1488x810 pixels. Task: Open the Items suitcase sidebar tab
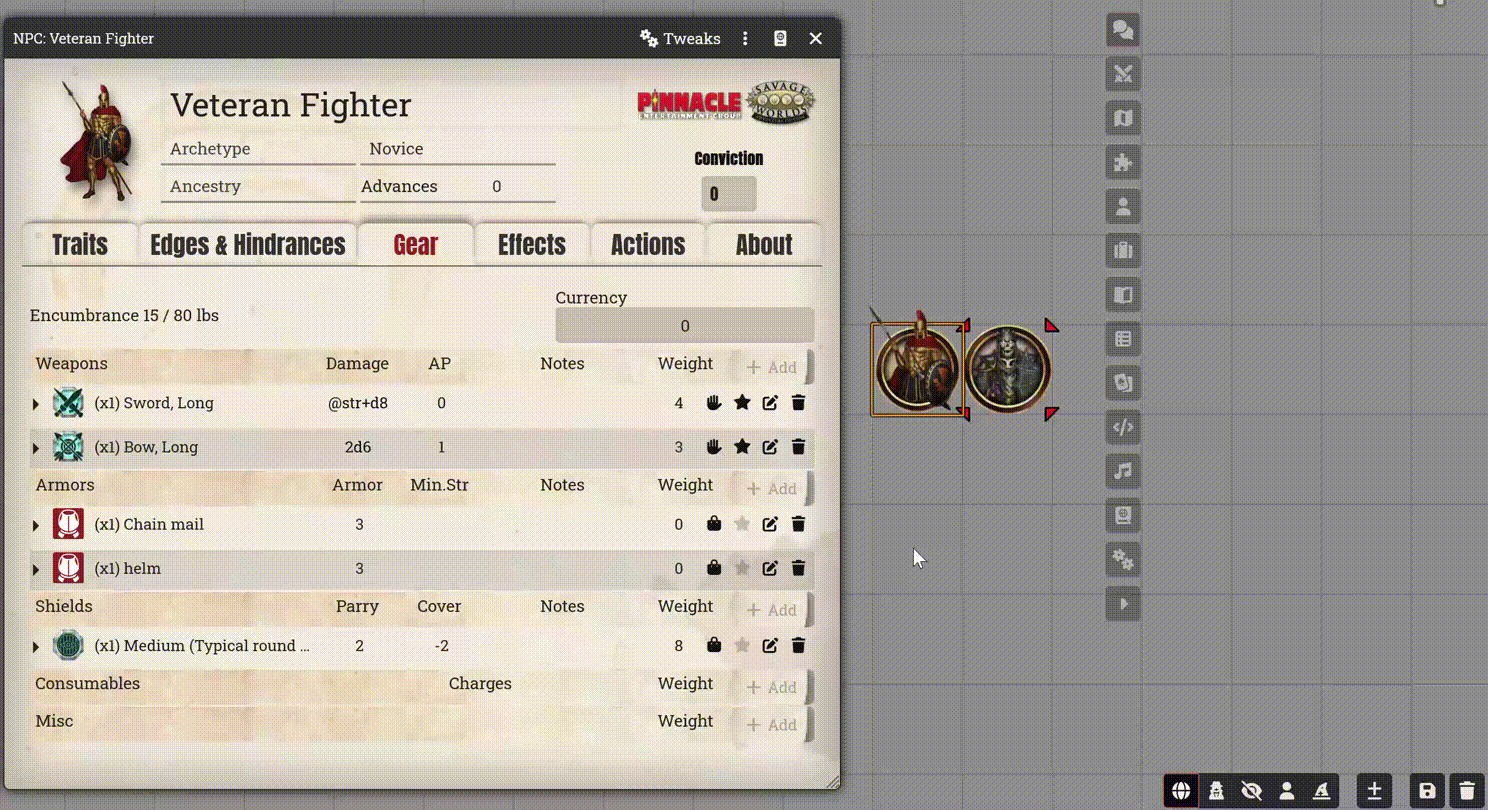1123,251
